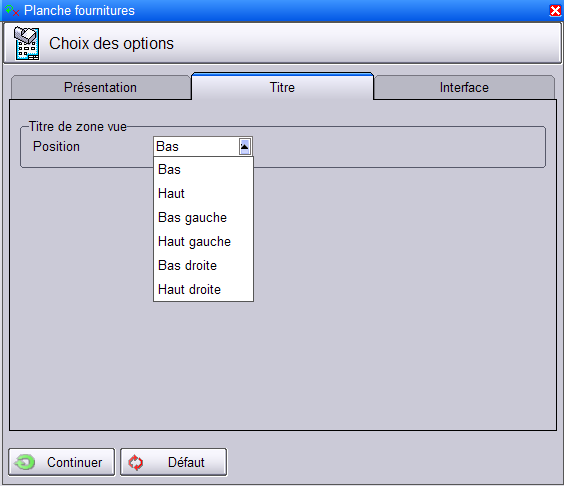Close the Planche fournitures window
Viewport: 564px width, 486px height.
(x=555, y=10)
